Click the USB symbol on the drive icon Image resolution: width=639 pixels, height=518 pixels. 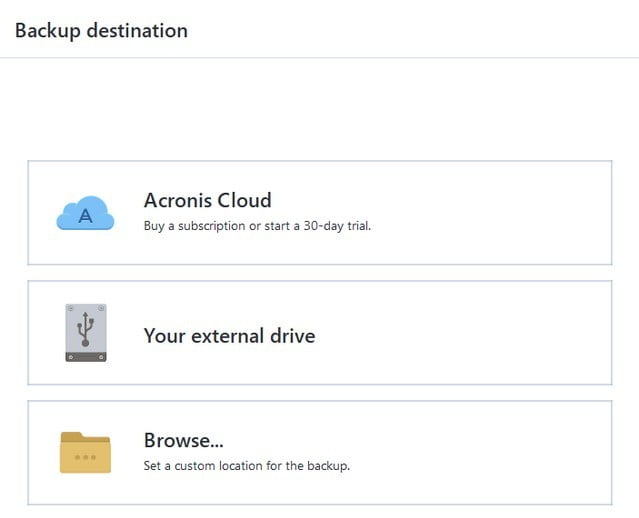pos(85,329)
